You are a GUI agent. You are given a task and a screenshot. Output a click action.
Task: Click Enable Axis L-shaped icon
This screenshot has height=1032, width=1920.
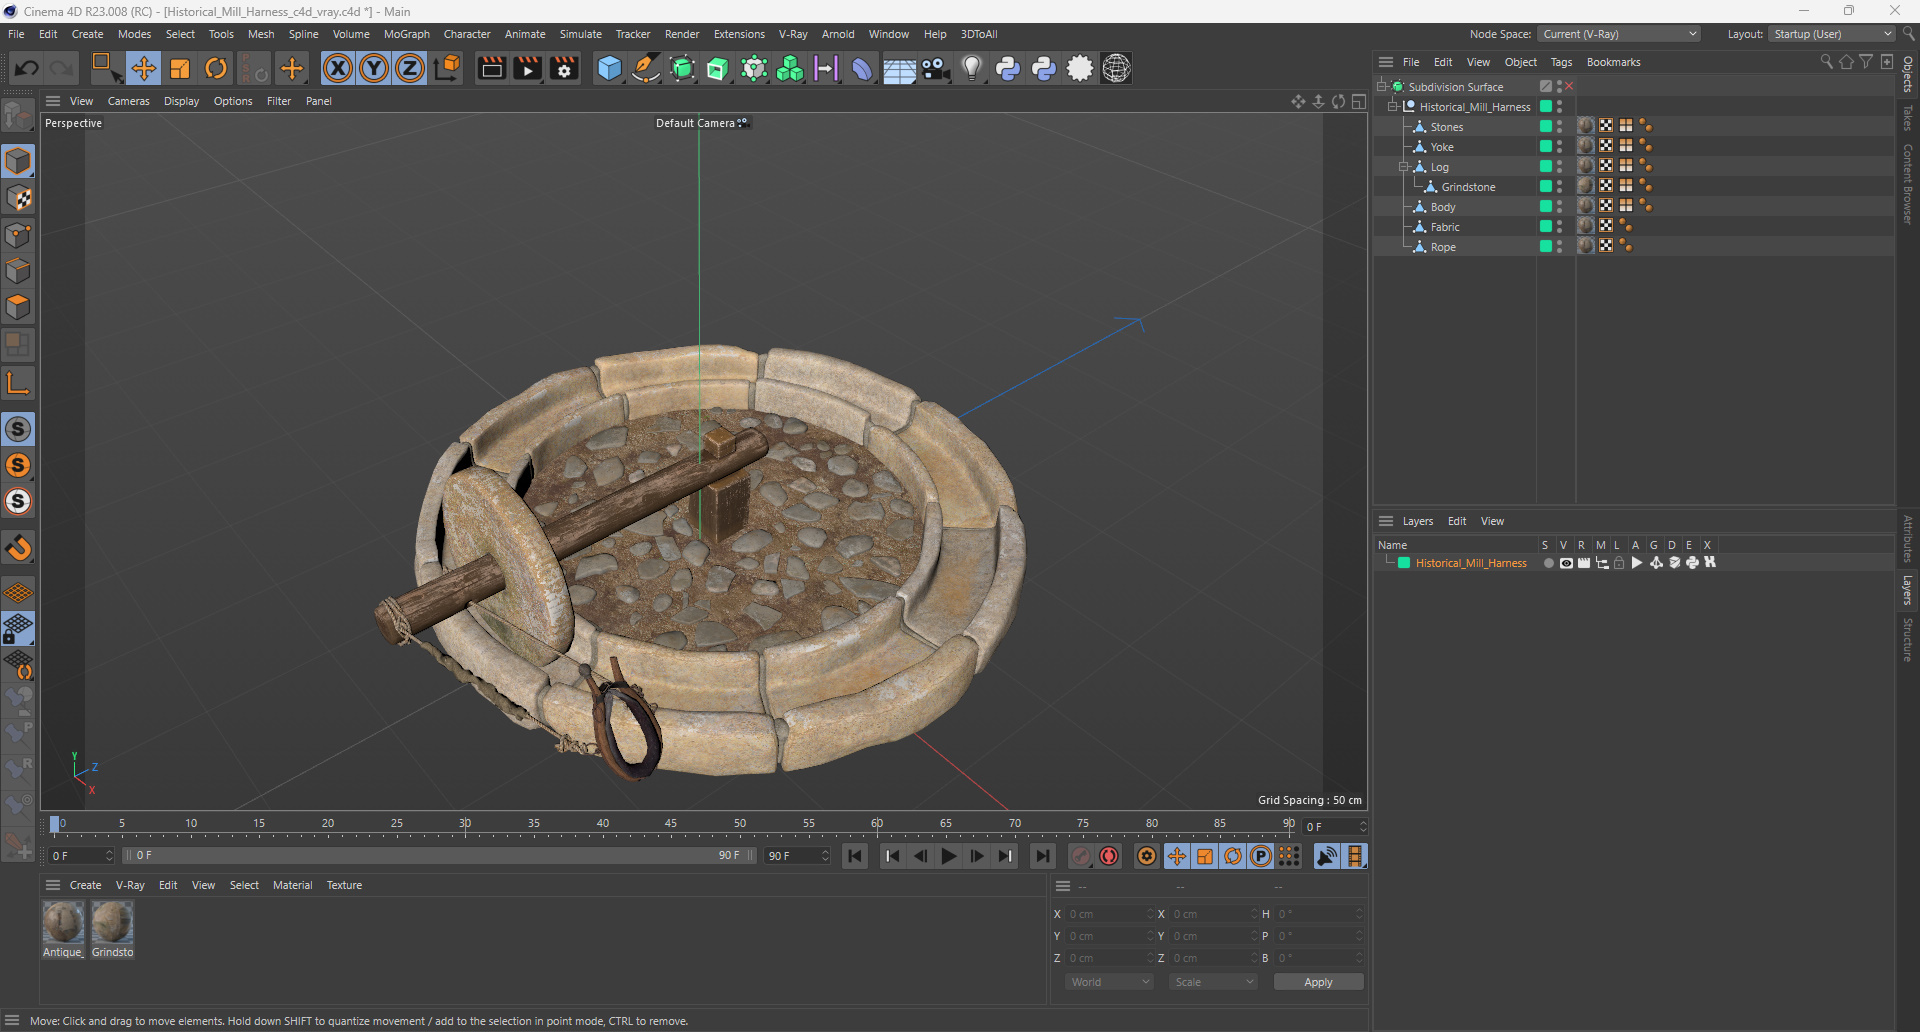[18, 383]
